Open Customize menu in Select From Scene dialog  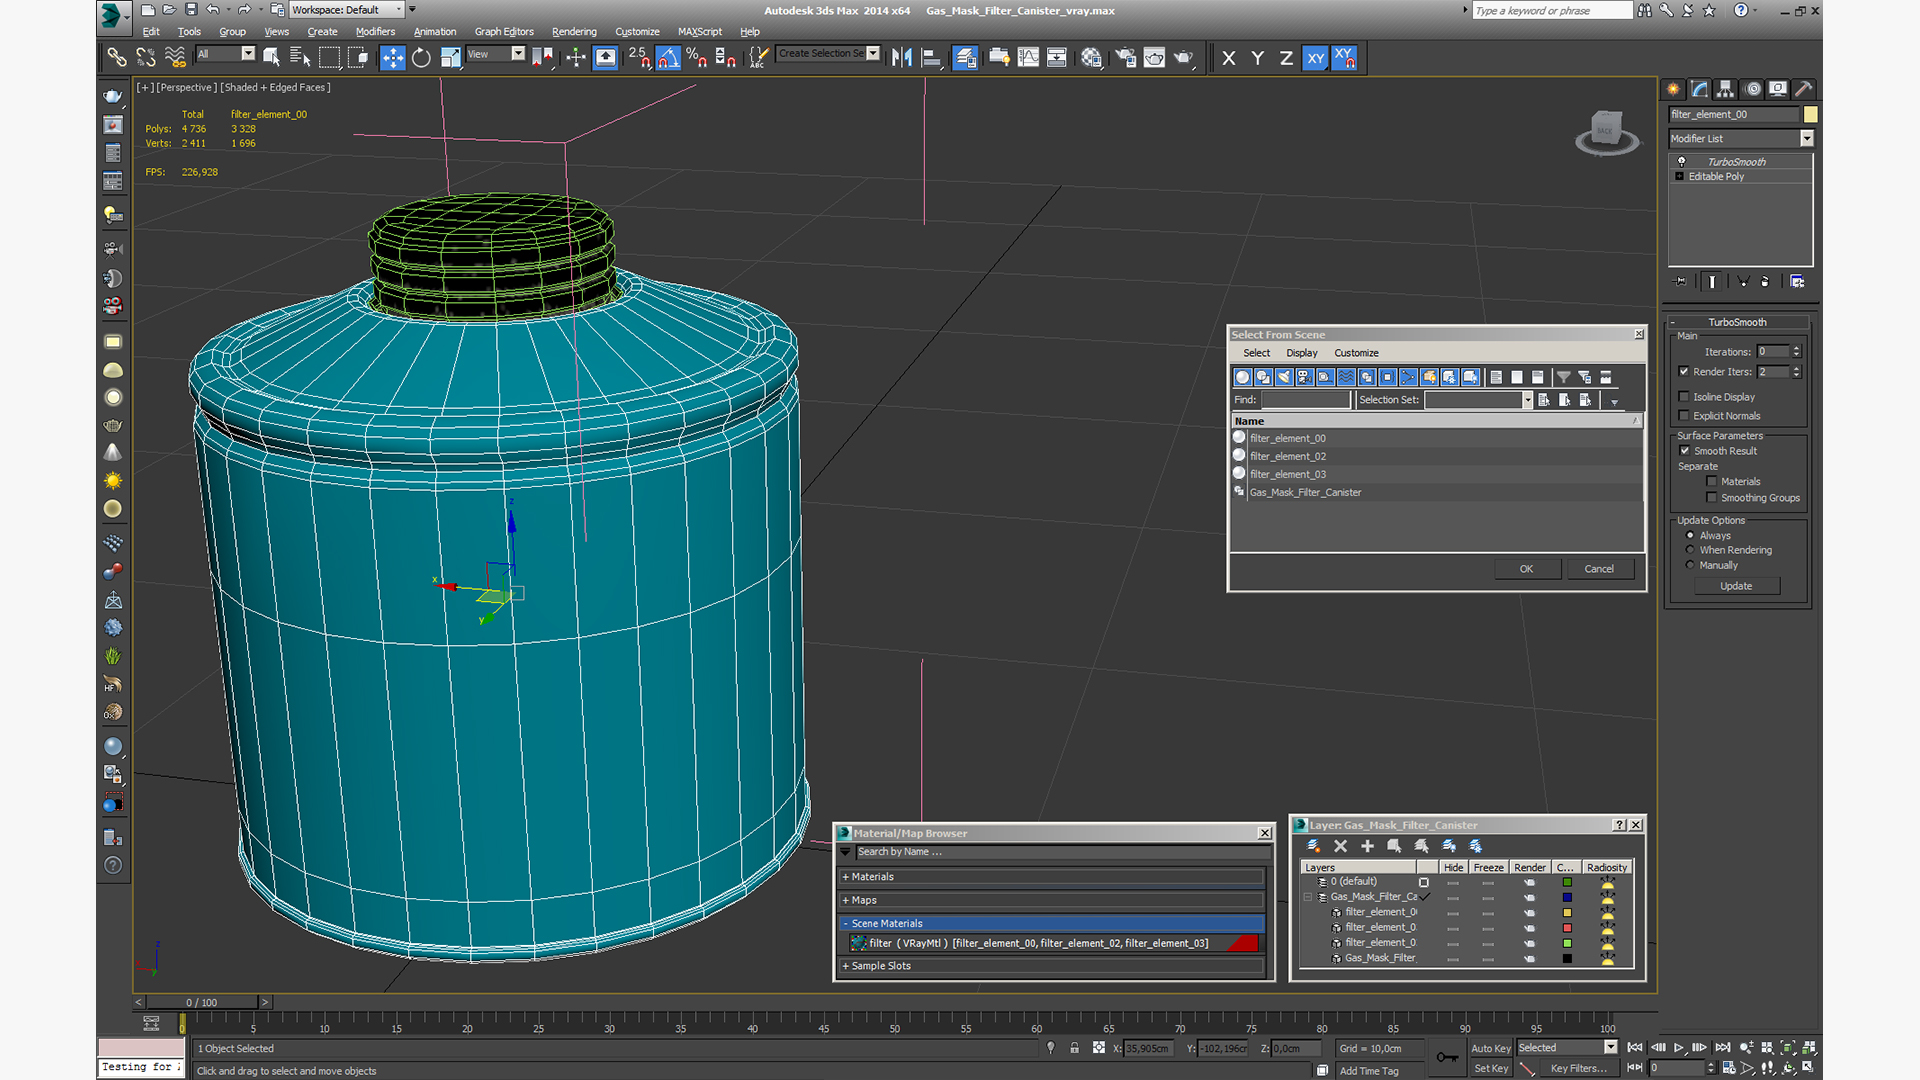pyautogui.click(x=1356, y=353)
